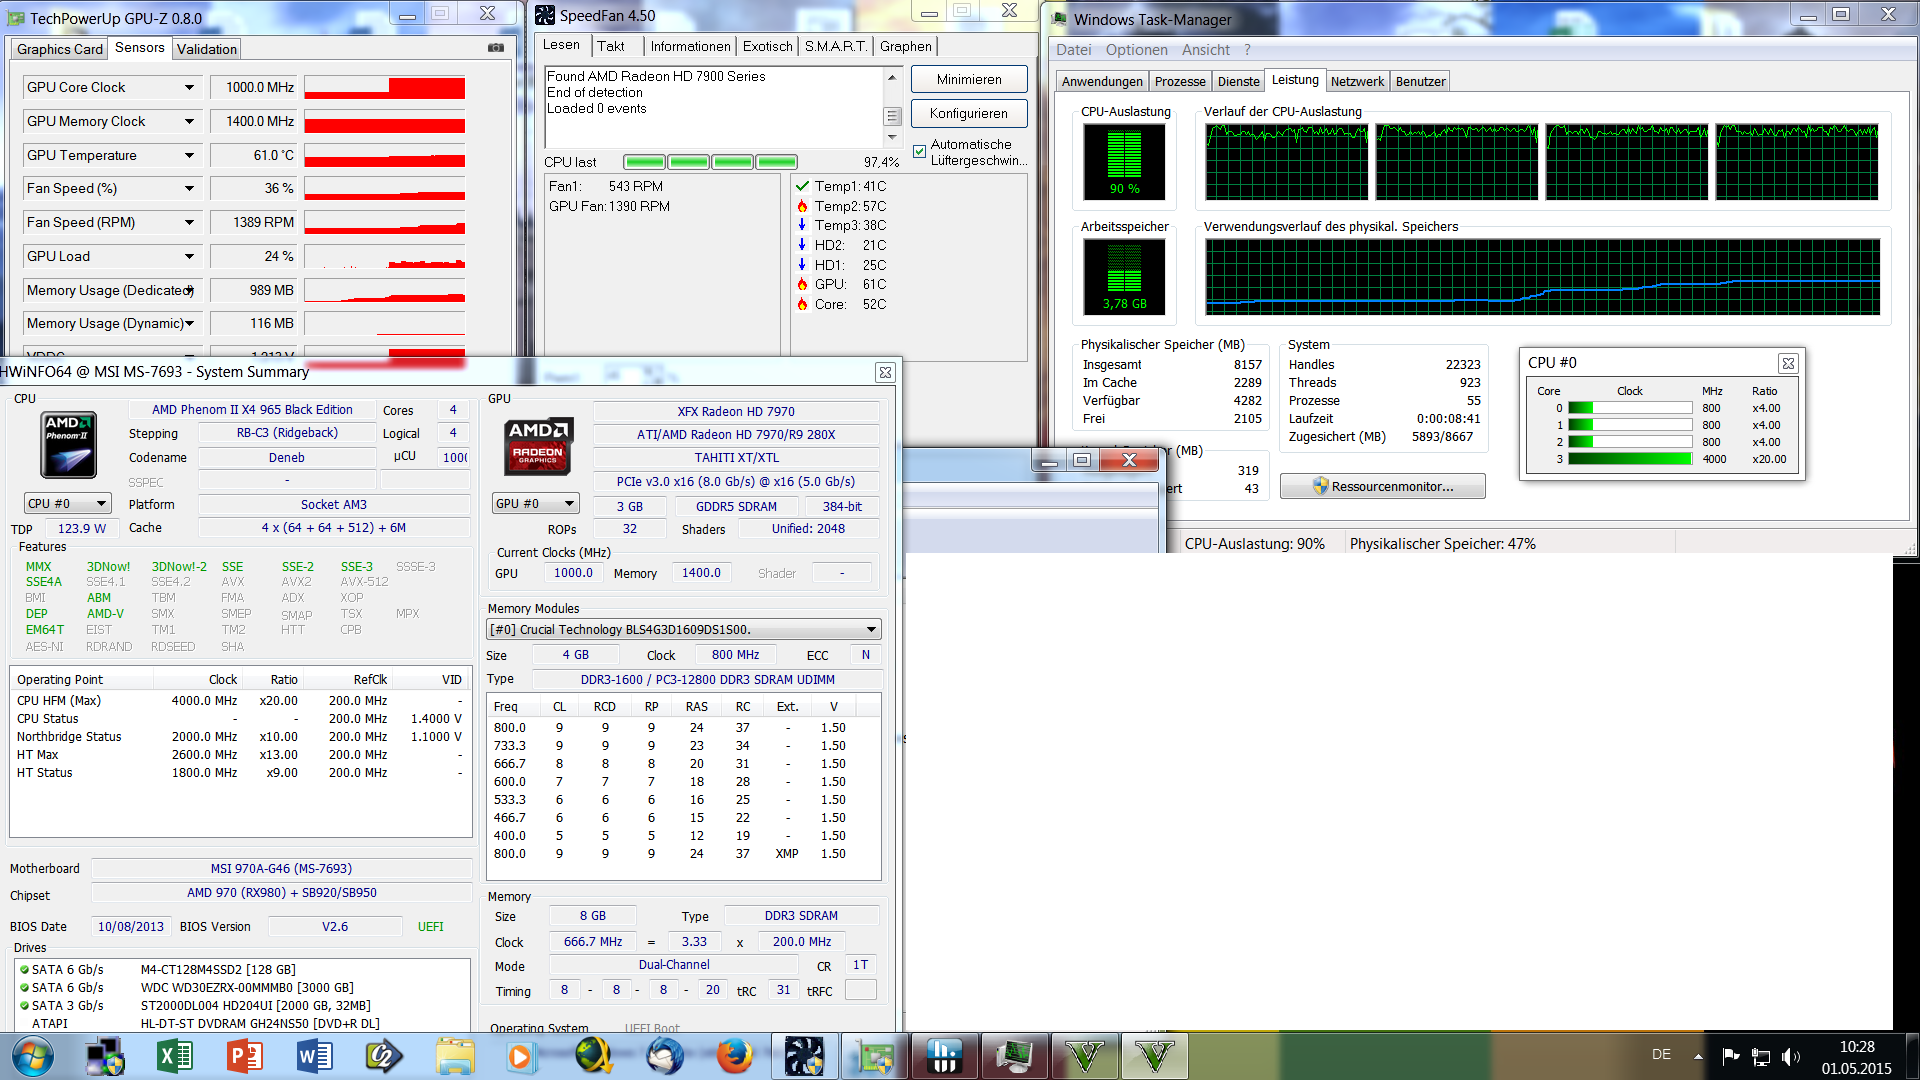The width and height of the screenshot is (1920, 1080).
Task: Click the Konfigurieren button in SpeedFan
Action: click(968, 114)
